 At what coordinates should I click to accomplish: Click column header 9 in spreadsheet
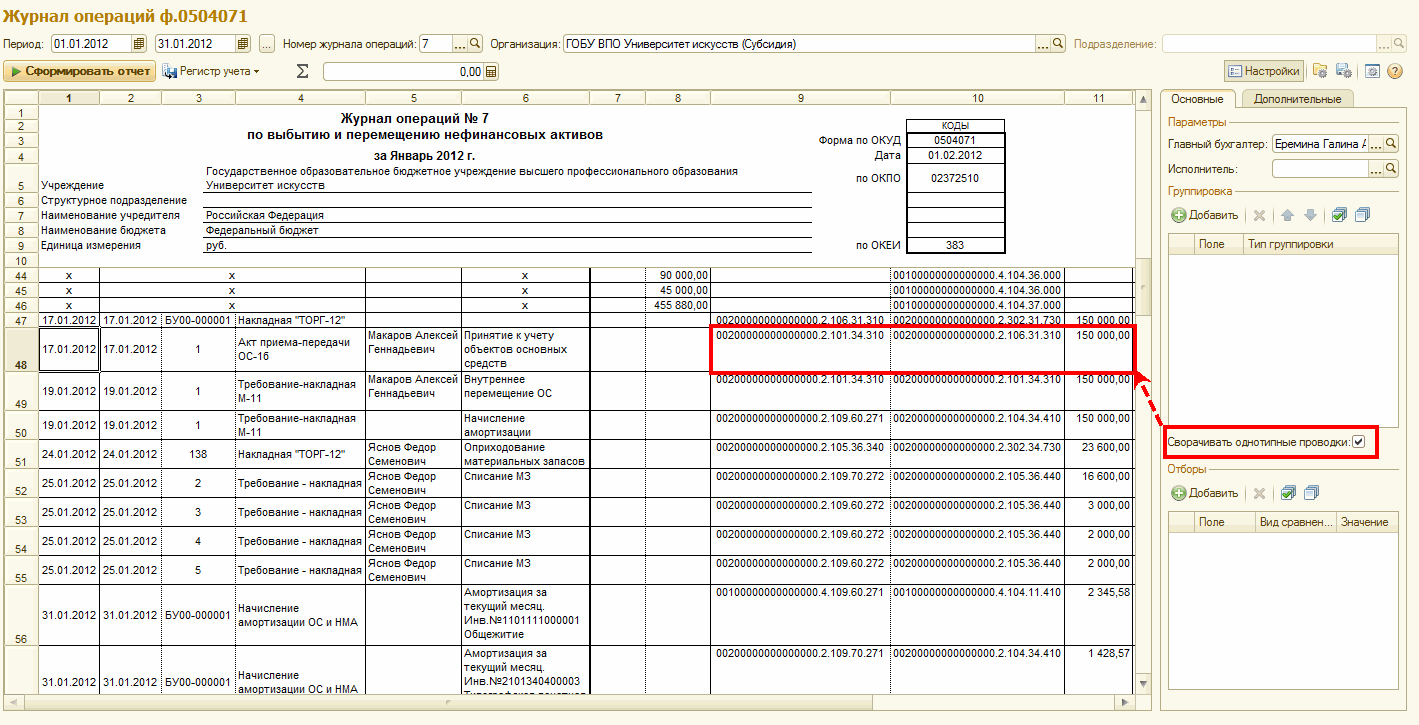point(800,98)
